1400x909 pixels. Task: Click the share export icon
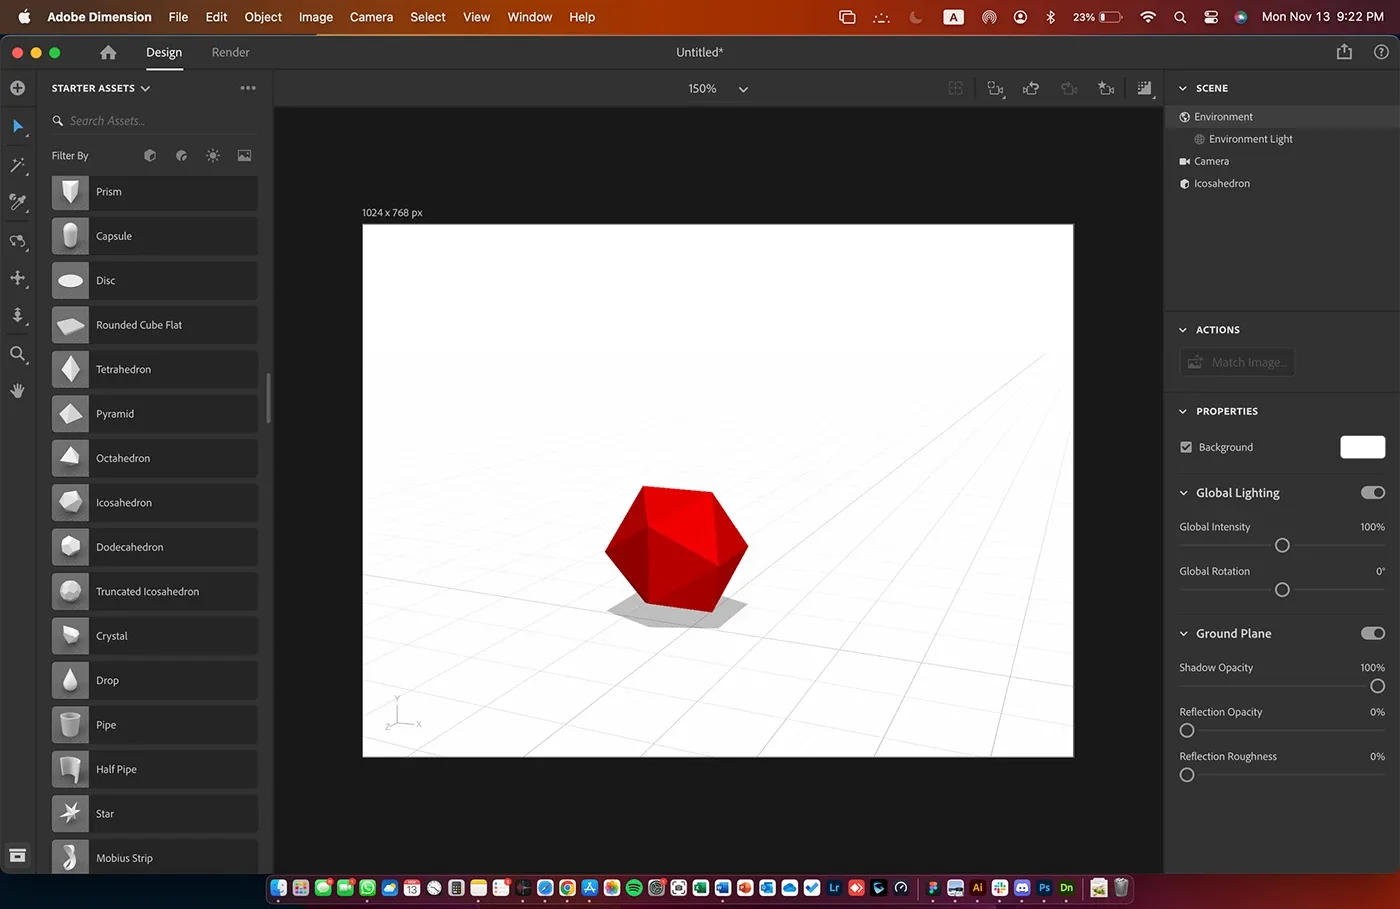point(1344,52)
